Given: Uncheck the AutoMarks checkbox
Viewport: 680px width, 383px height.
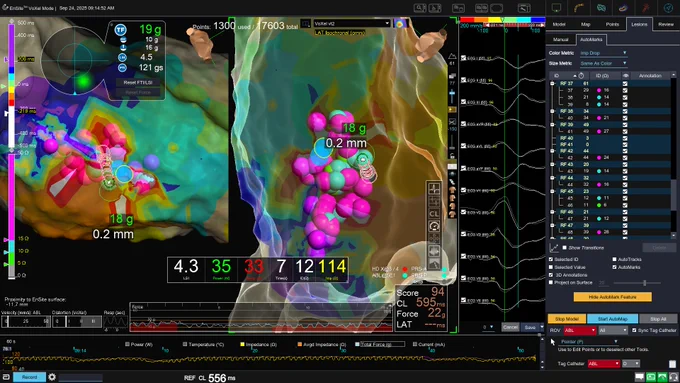Looking at the screenshot, I should (615, 267).
